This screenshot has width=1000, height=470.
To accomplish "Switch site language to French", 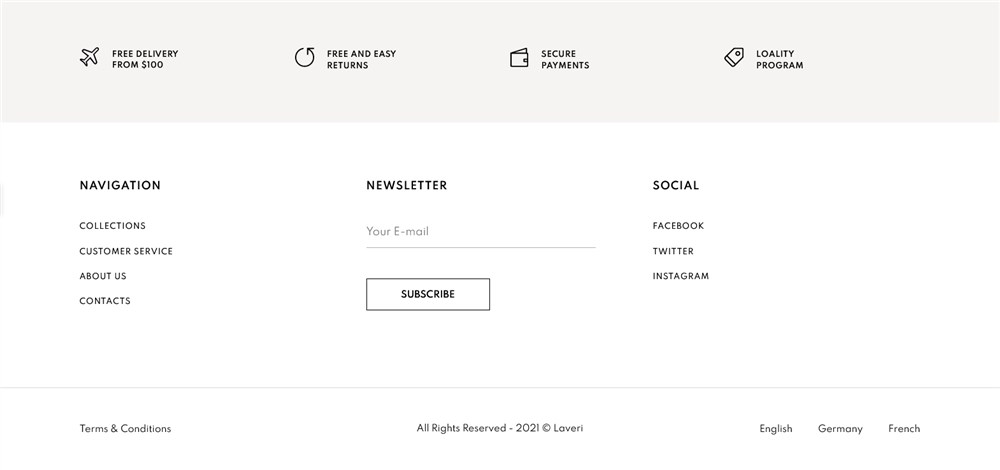I will coord(904,429).
